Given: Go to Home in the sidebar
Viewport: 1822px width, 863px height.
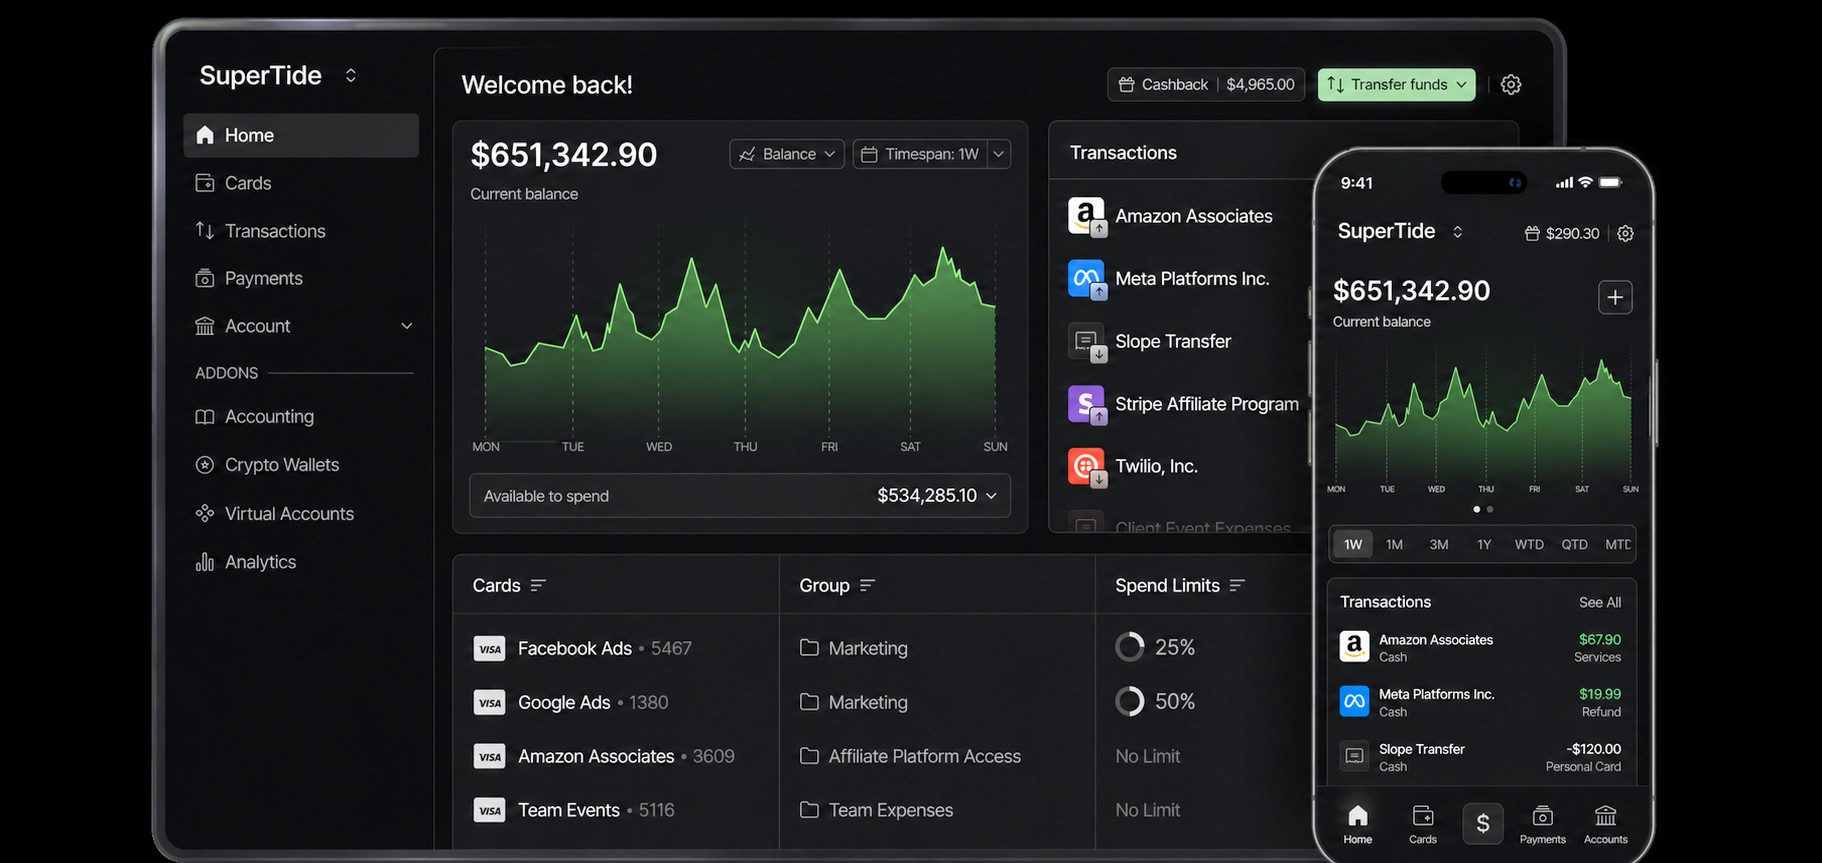Looking at the screenshot, I should (x=301, y=135).
